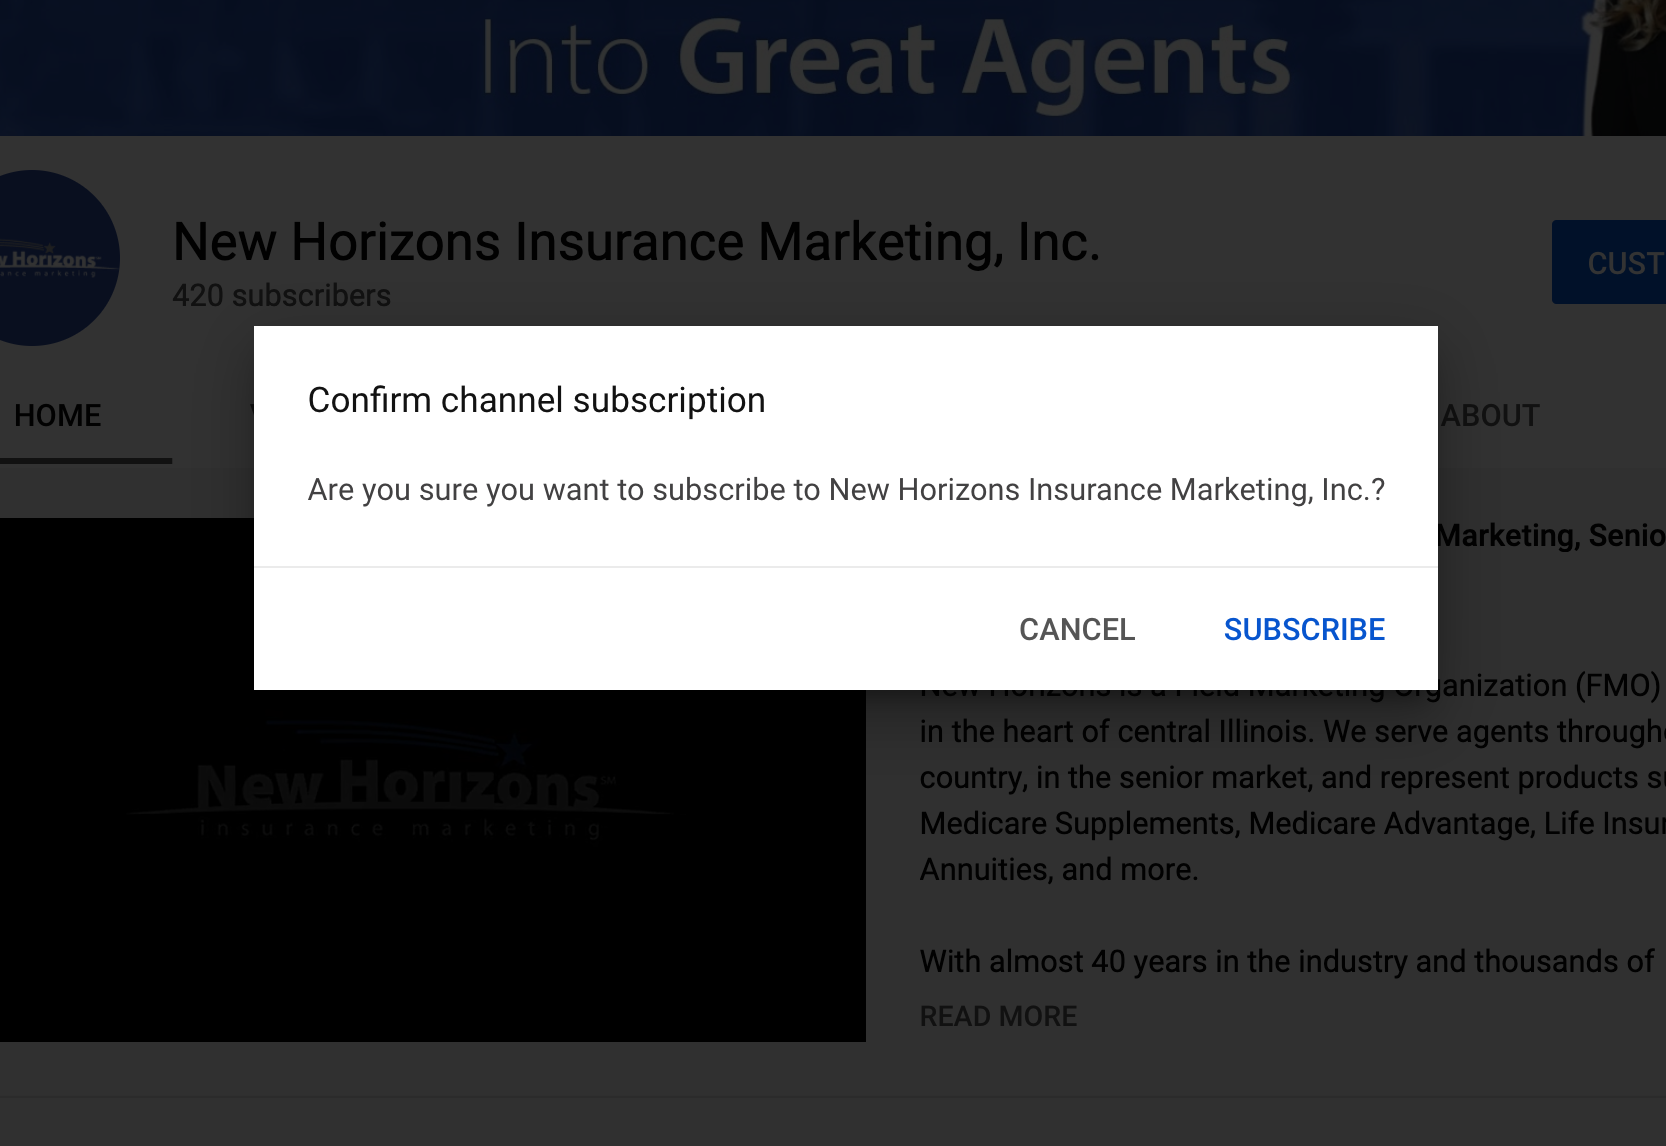The width and height of the screenshot is (1666, 1146).
Task: Click the 'country, in the senior market' line
Action: coord(1293,777)
